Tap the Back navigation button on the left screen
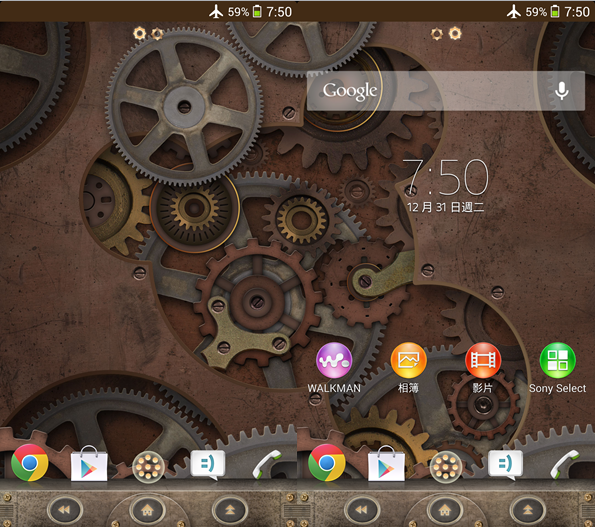595x527 pixels. 65,510
